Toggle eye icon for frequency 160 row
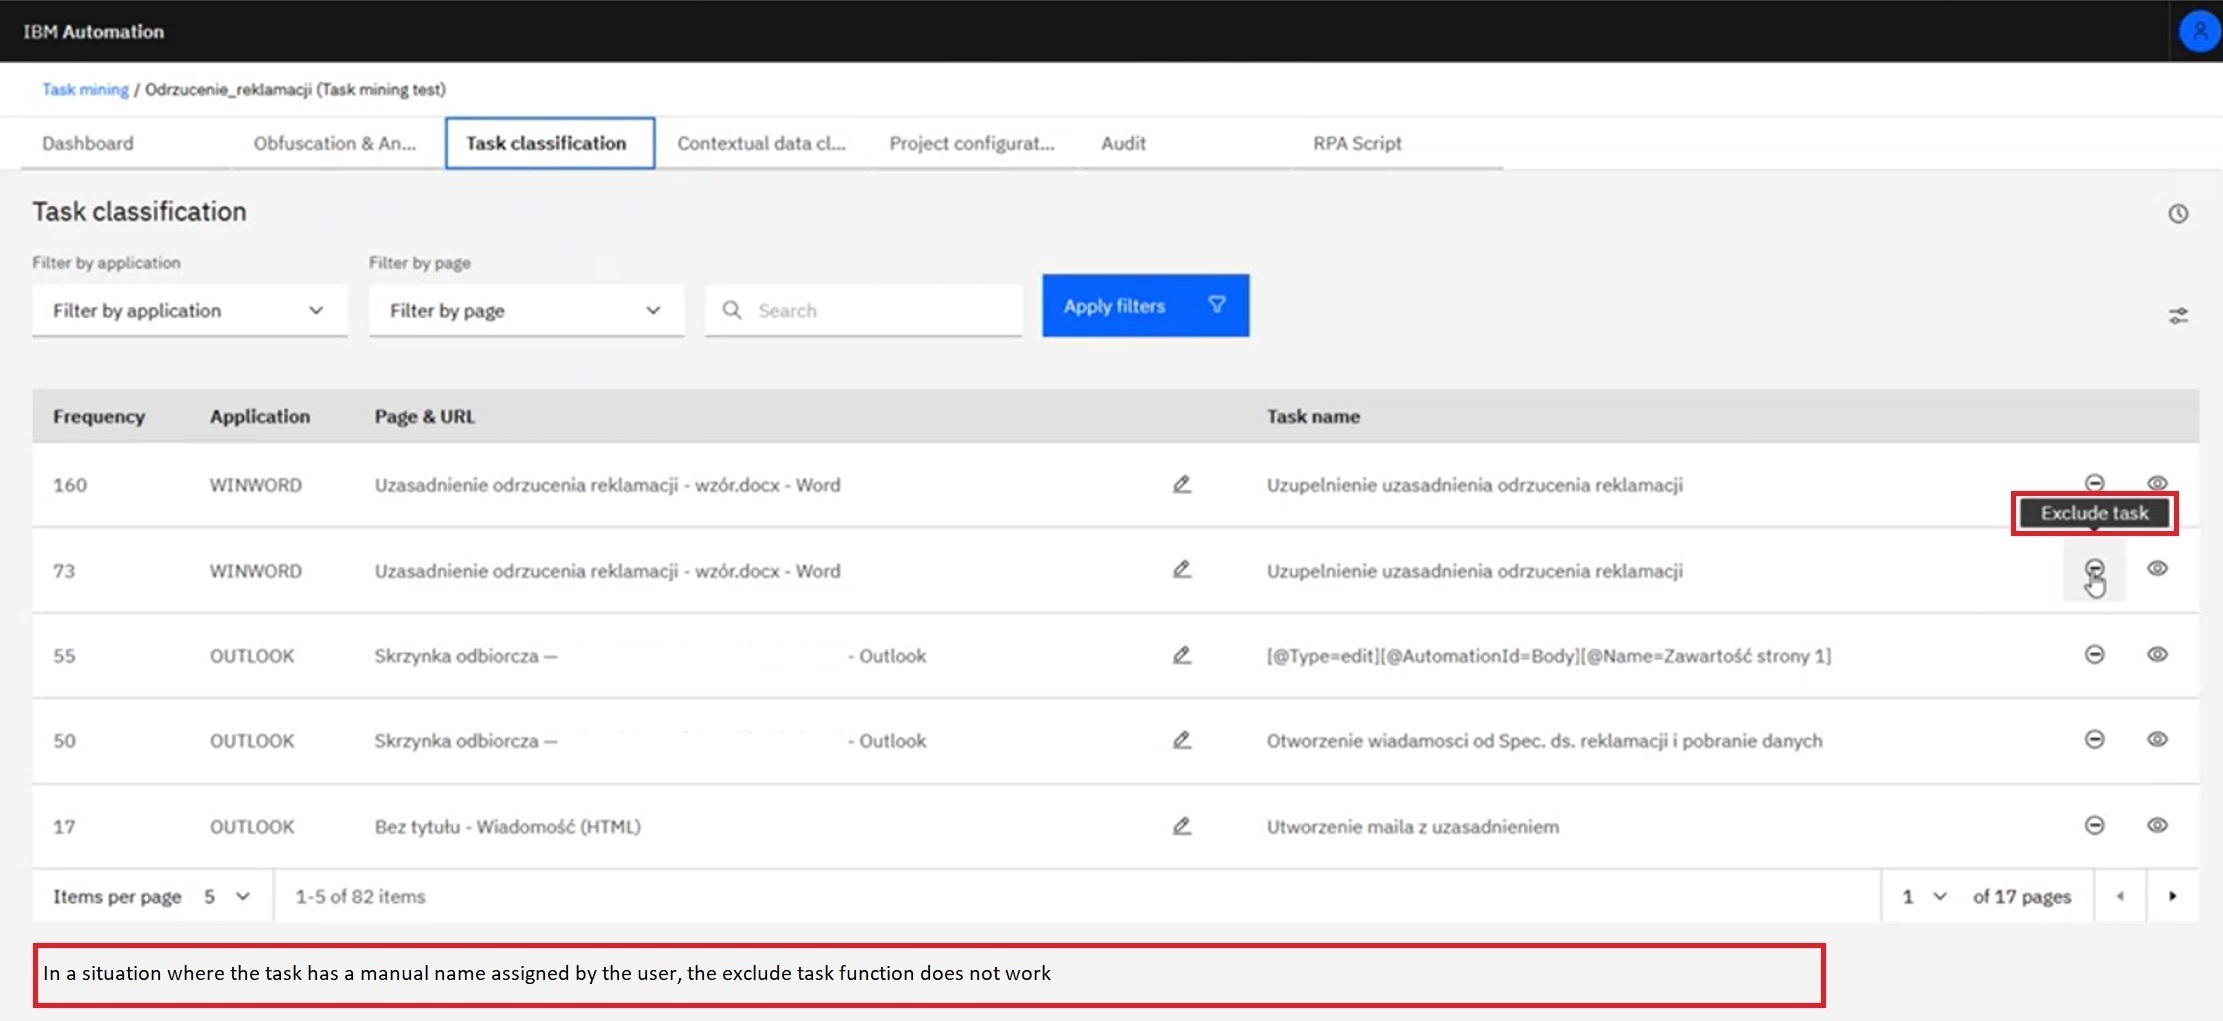 pos(2157,483)
